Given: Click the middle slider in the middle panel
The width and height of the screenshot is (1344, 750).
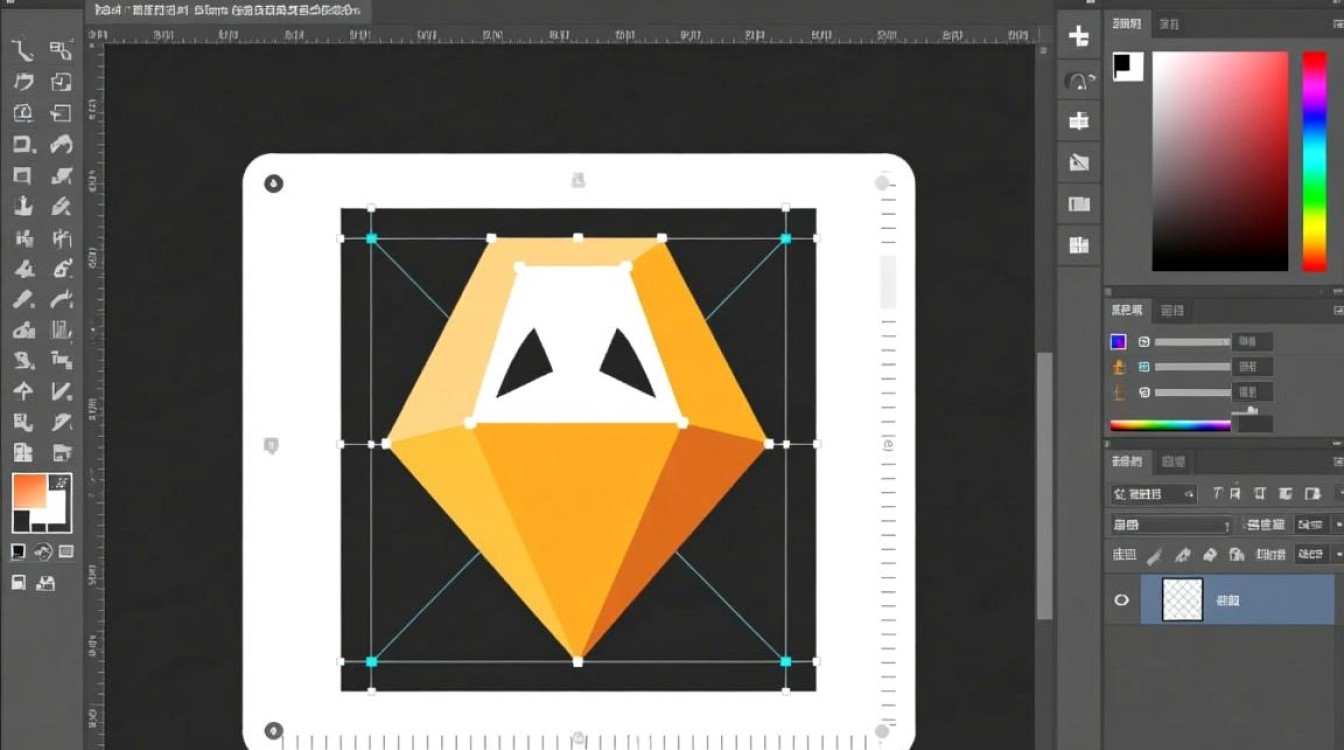Looking at the screenshot, I should pos(1192,367).
